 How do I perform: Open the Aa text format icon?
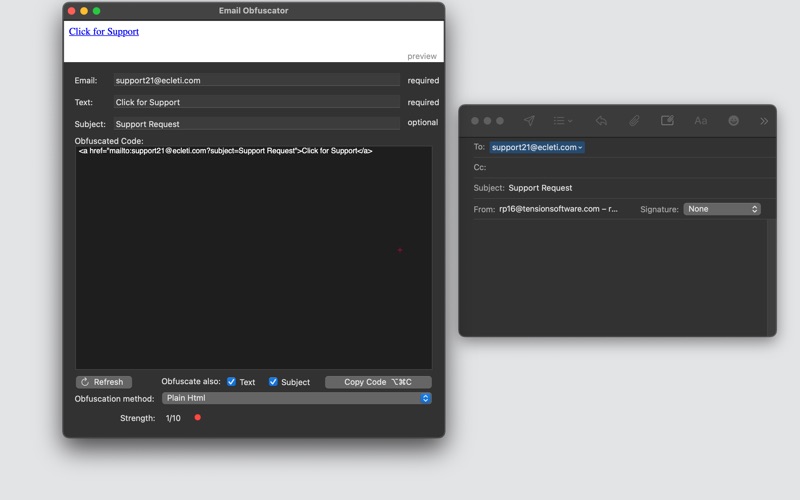click(x=700, y=121)
